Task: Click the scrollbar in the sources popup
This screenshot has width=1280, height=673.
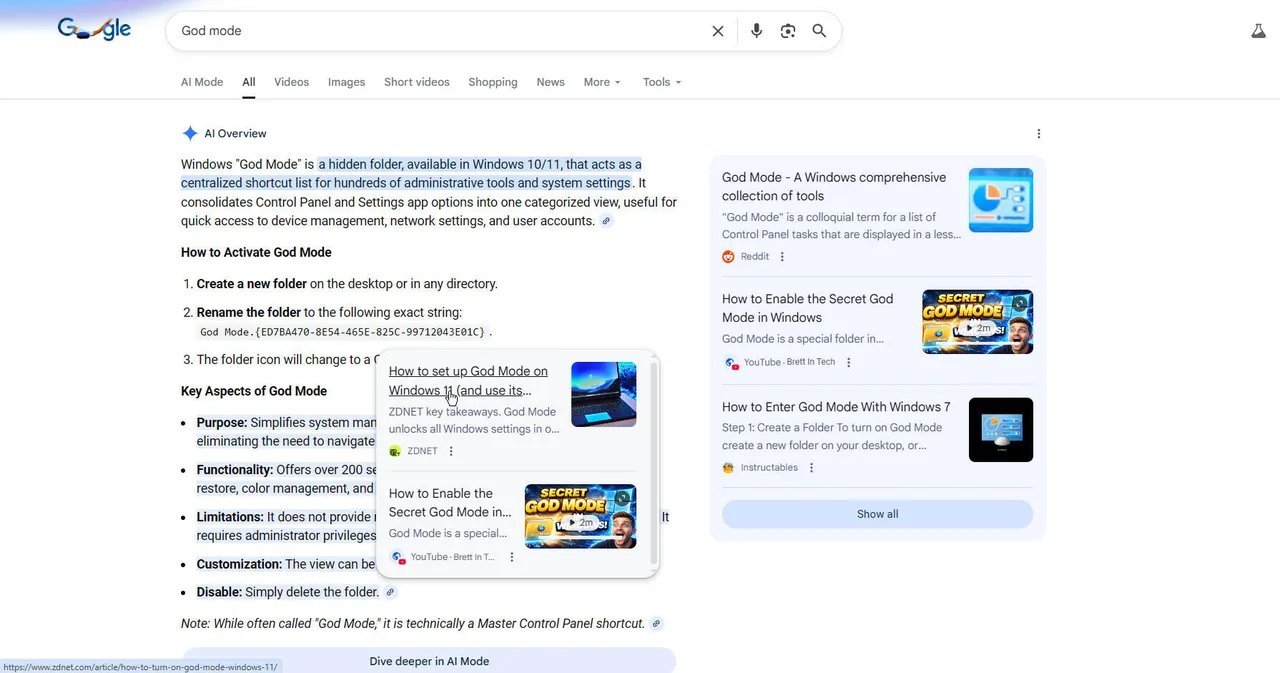Action: pyautogui.click(x=654, y=462)
